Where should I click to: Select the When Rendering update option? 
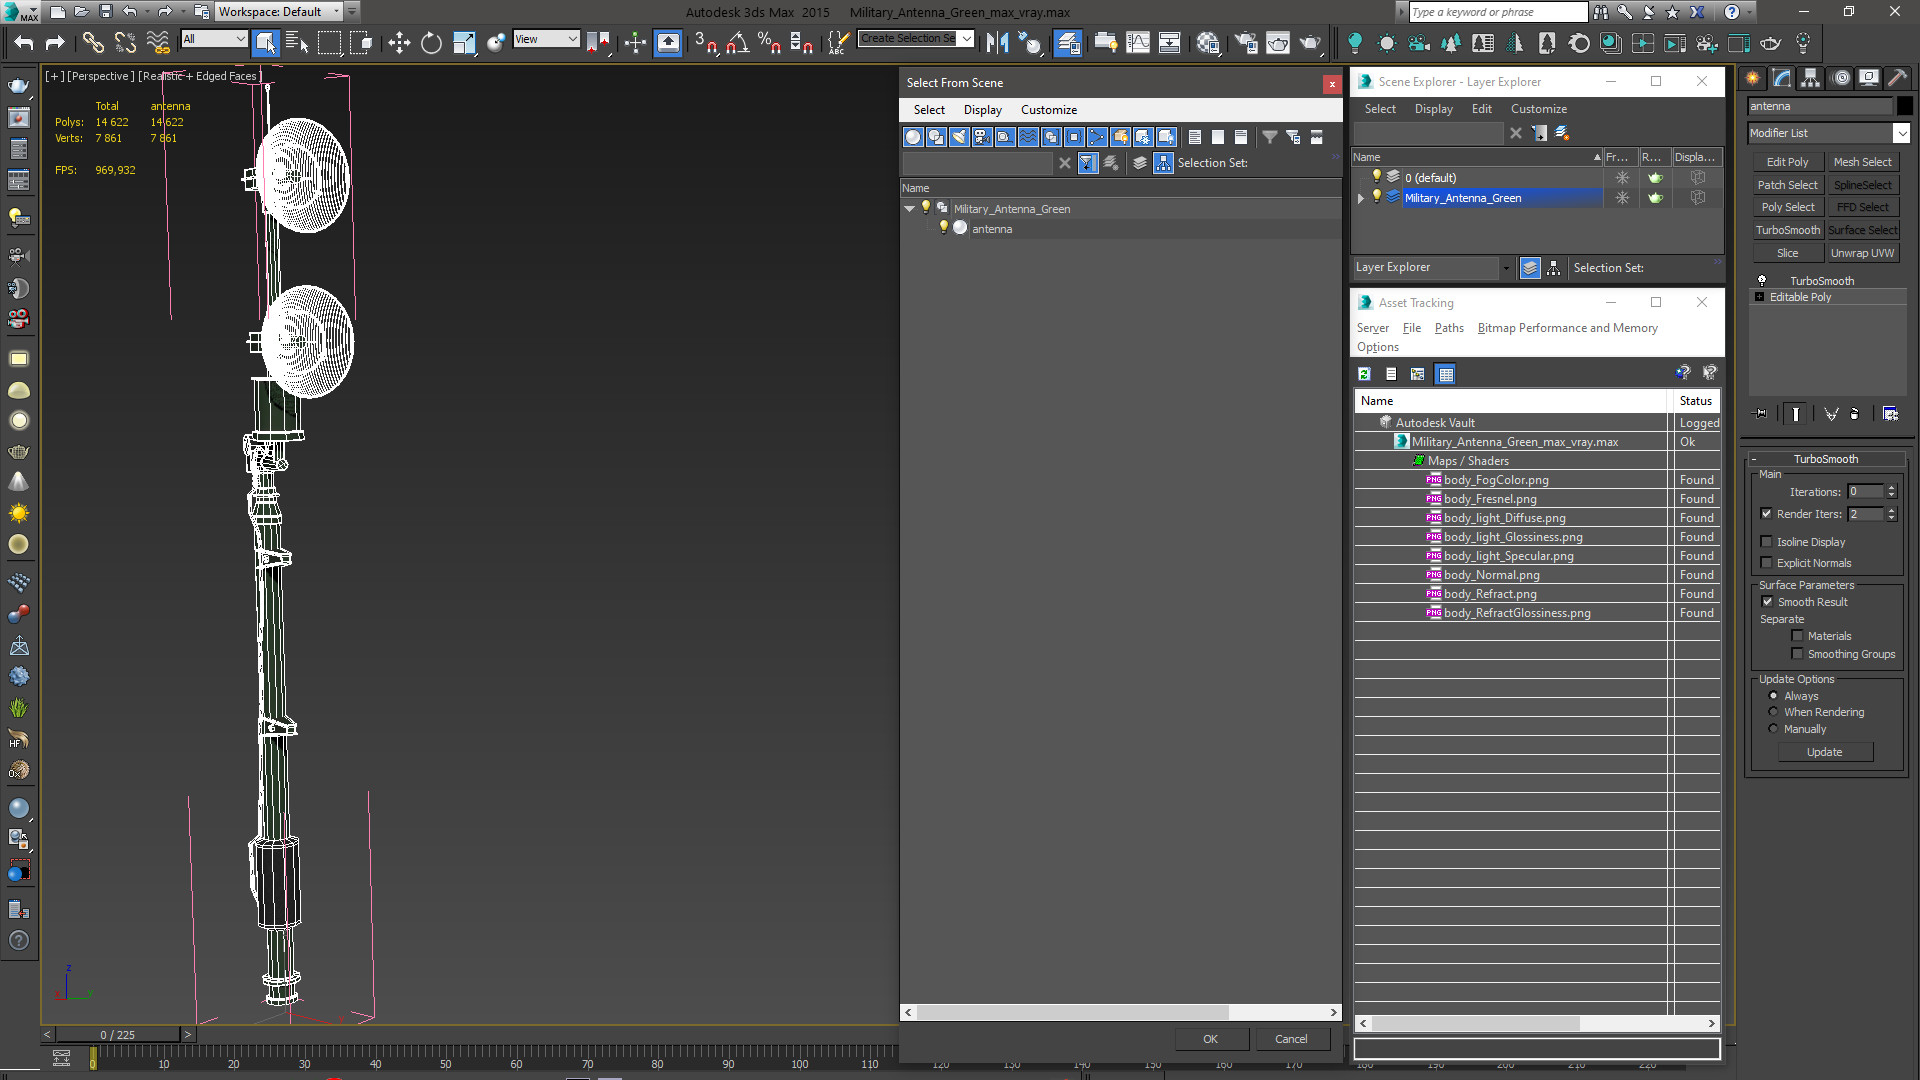[x=1774, y=712]
